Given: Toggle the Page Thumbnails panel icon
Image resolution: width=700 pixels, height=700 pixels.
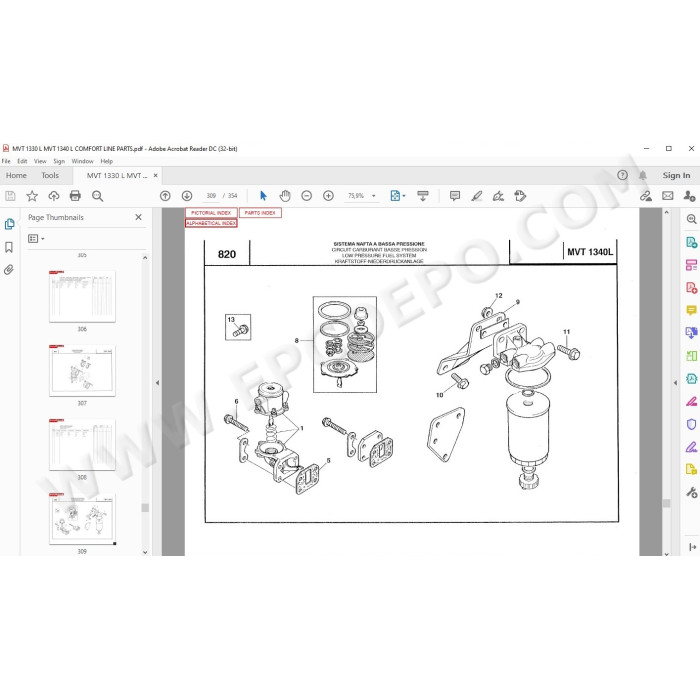Looking at the screenshot, I should click(9, 224).
